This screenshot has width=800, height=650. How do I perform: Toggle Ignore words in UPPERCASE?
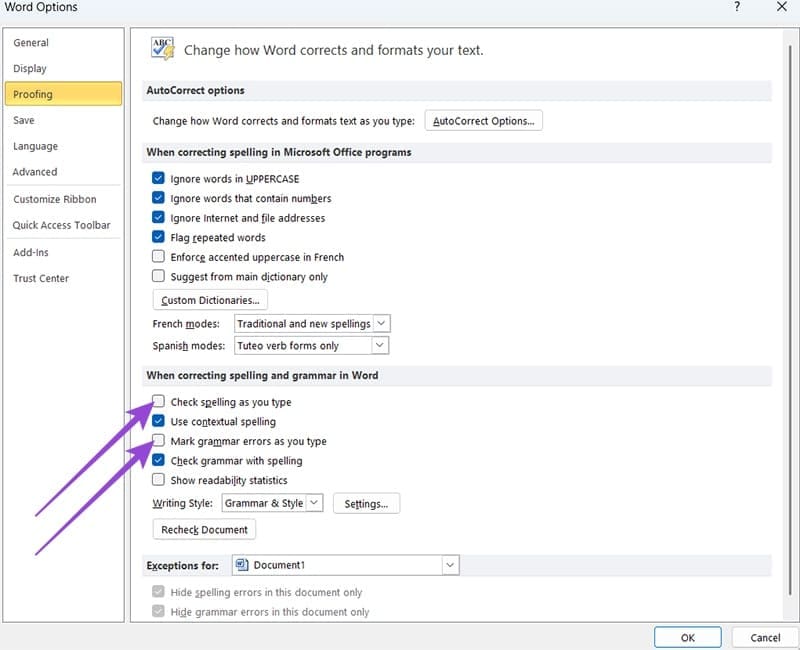coord(158,178)
